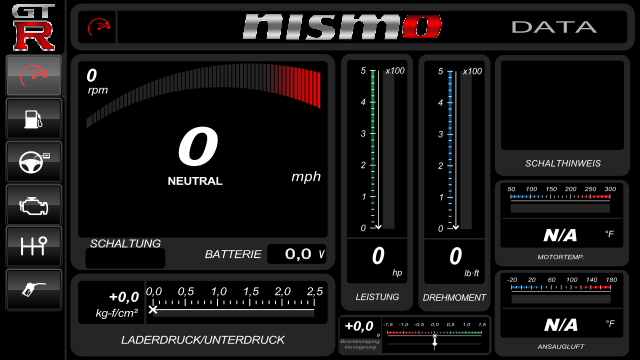The image size is (640, 360).
Task: Click the SCHALTUNG gear field
Action: point(125,258)
